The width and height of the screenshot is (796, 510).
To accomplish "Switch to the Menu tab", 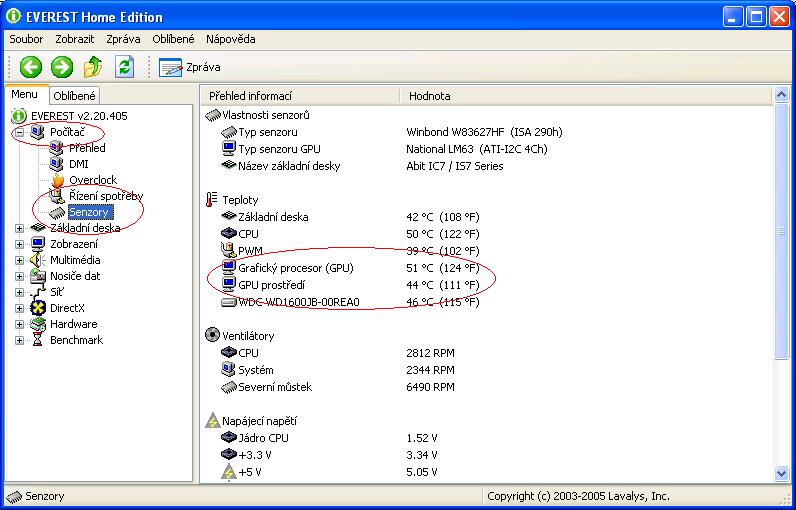I will point(24,94).
